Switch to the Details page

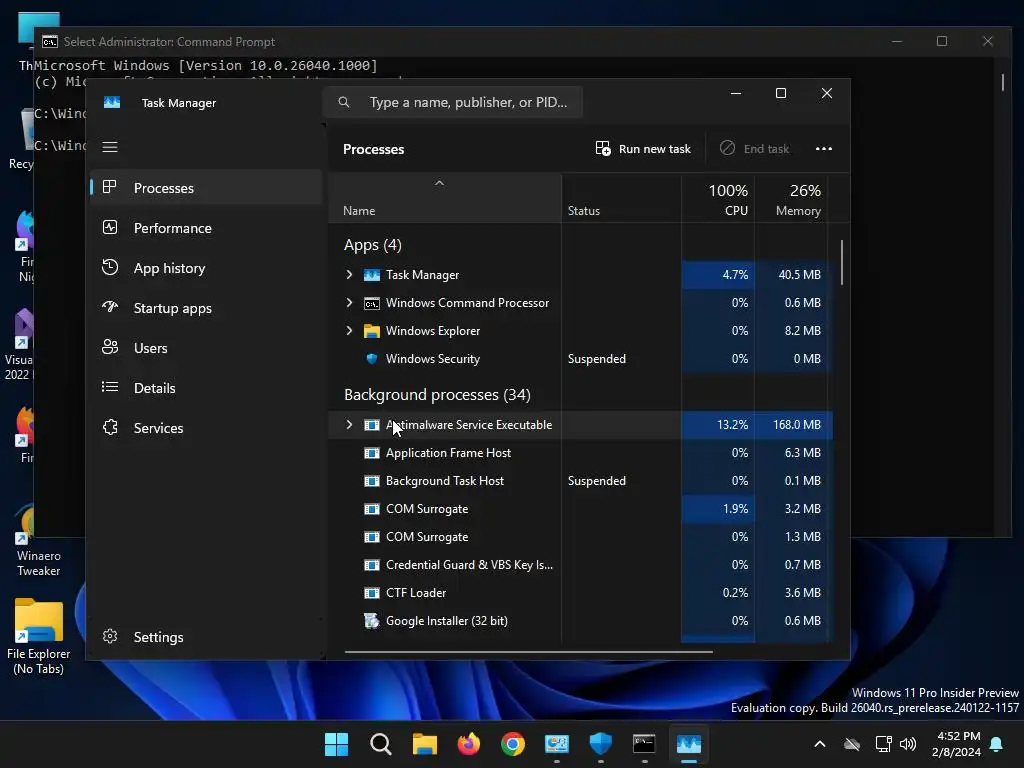click(206, 388)
